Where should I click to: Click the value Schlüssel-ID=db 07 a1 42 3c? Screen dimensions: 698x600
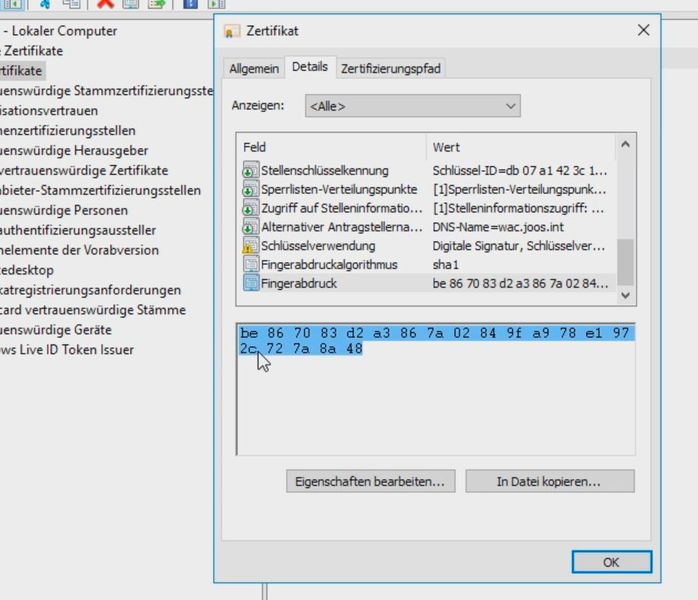point(519,170)
